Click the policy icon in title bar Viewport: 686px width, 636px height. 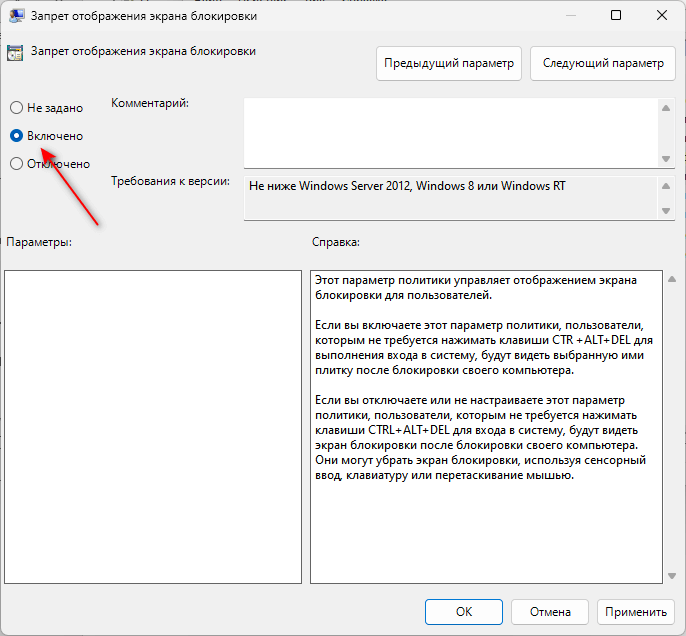(15, 15)
